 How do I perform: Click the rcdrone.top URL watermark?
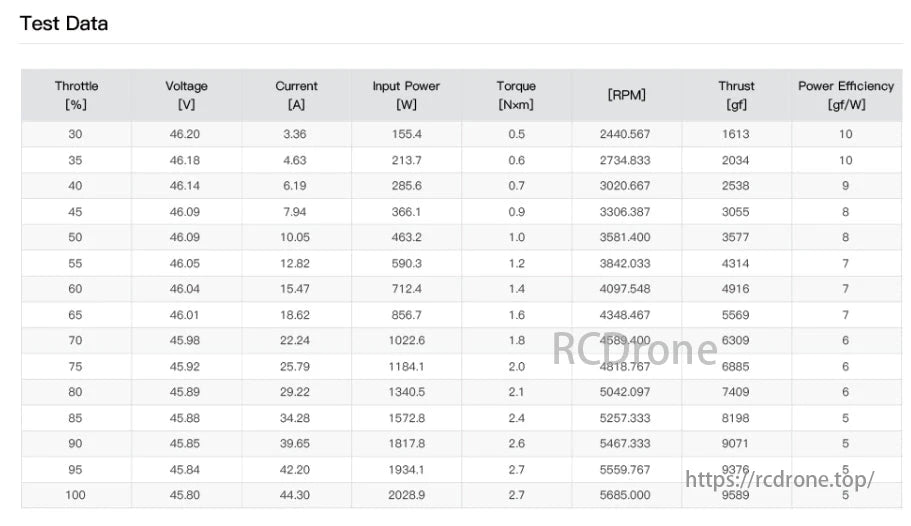779,480
